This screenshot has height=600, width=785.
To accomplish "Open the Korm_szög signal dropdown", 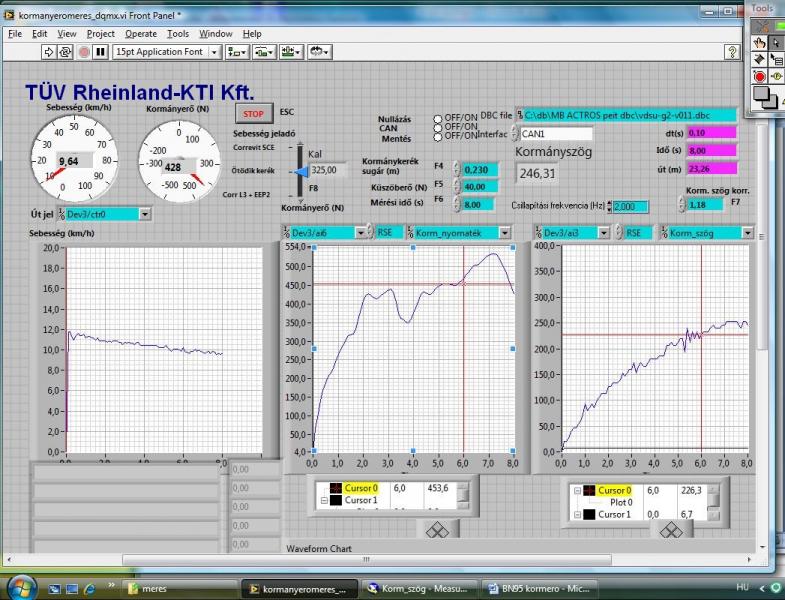I will point(747,233).
